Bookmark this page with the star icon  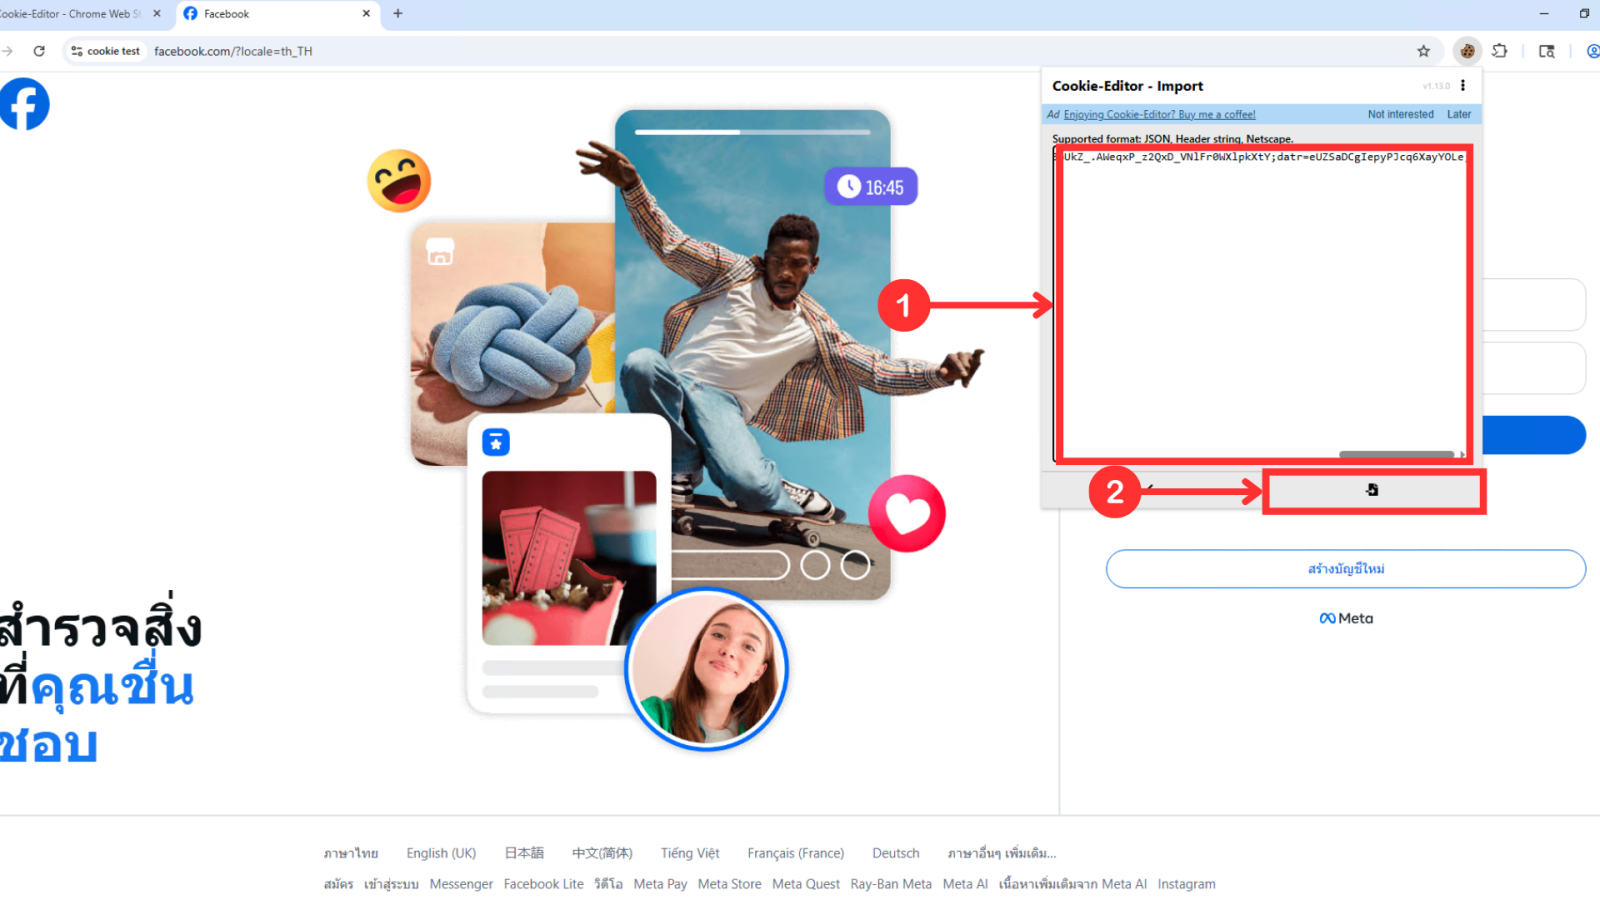click(x=1423, y=51)
